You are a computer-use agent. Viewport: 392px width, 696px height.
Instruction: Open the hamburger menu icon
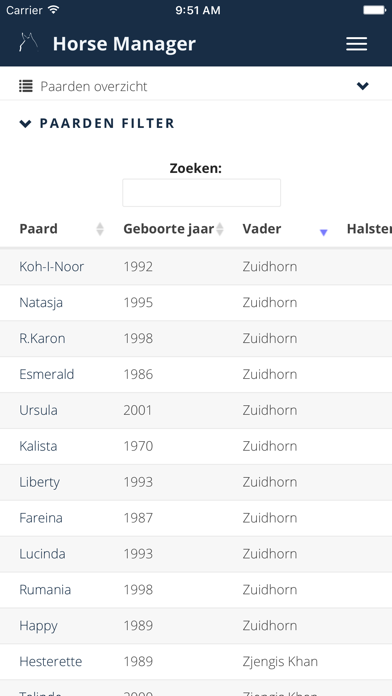pos(356,44)
